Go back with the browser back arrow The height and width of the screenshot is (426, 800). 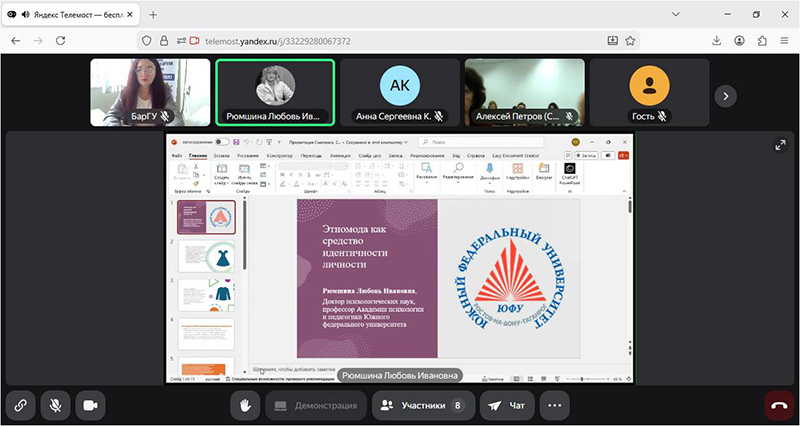[16, 40]
